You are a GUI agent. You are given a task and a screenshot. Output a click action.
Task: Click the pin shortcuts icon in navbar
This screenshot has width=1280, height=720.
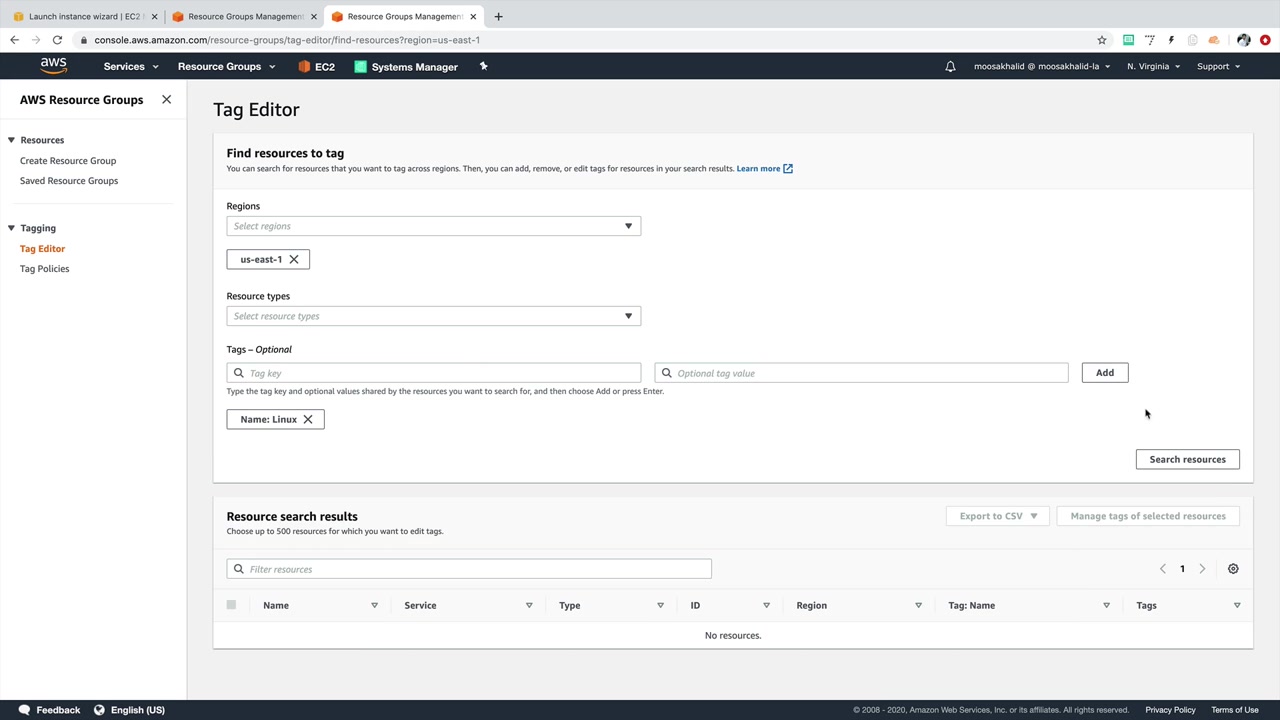(483, 67)
